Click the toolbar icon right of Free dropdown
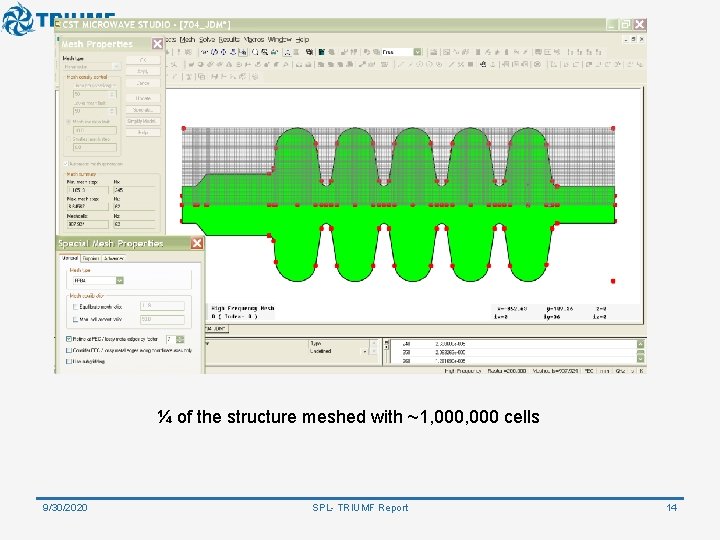720x540 pixels. (433, 52)
